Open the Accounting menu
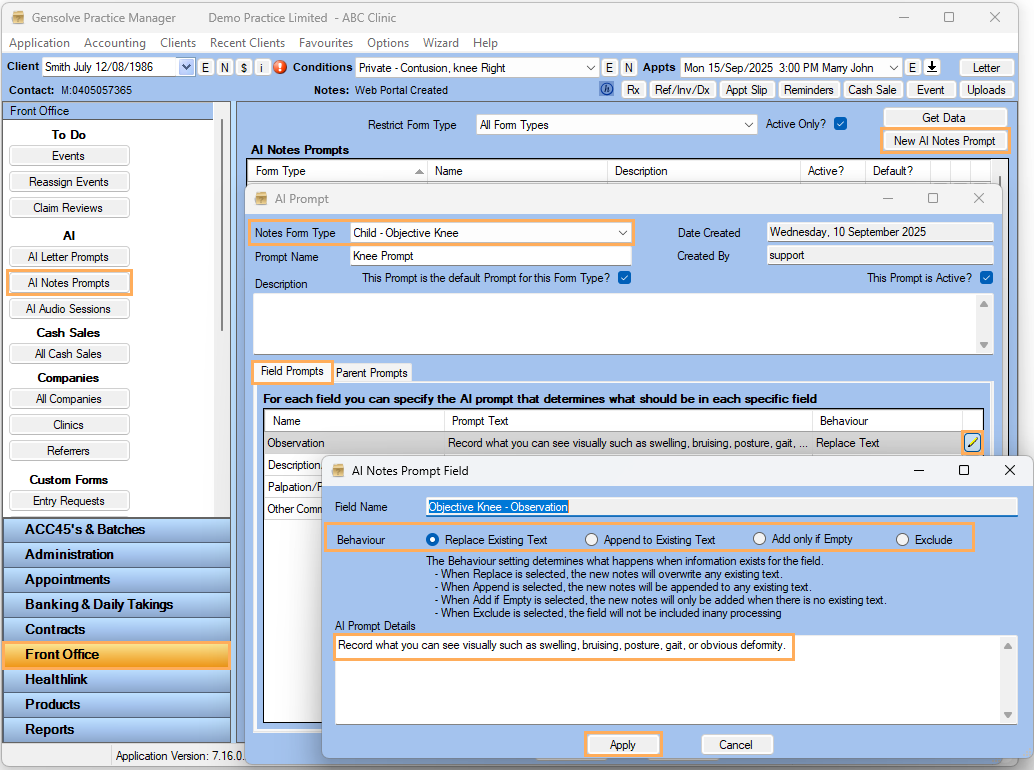 [115, 43]
